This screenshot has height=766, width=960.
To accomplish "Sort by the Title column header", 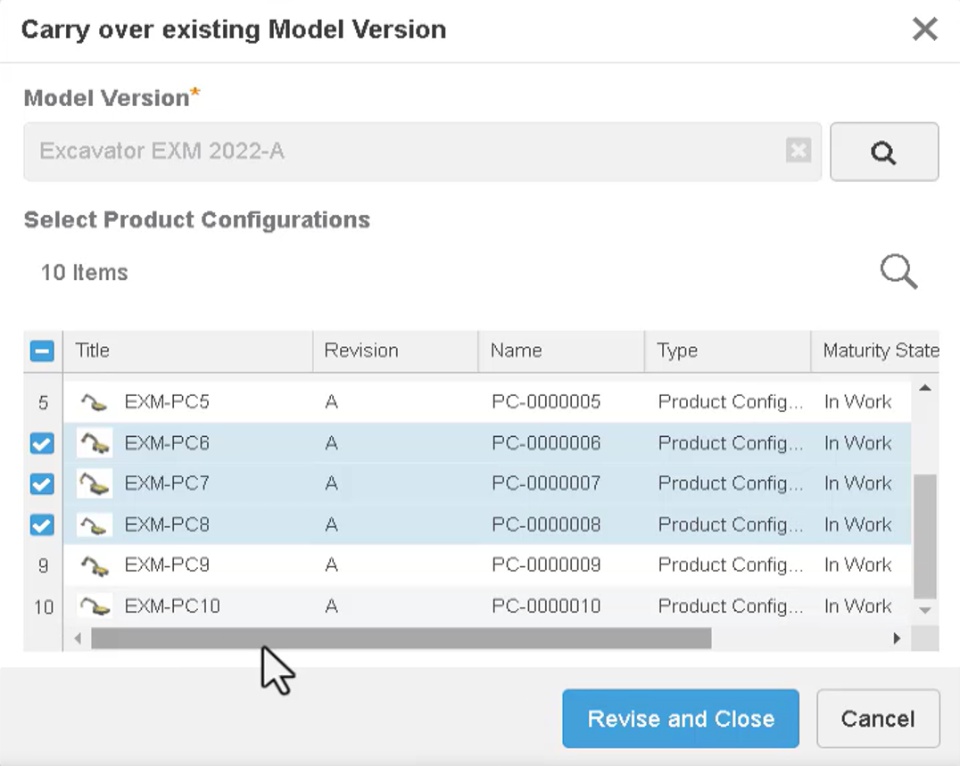I will 93,351.
